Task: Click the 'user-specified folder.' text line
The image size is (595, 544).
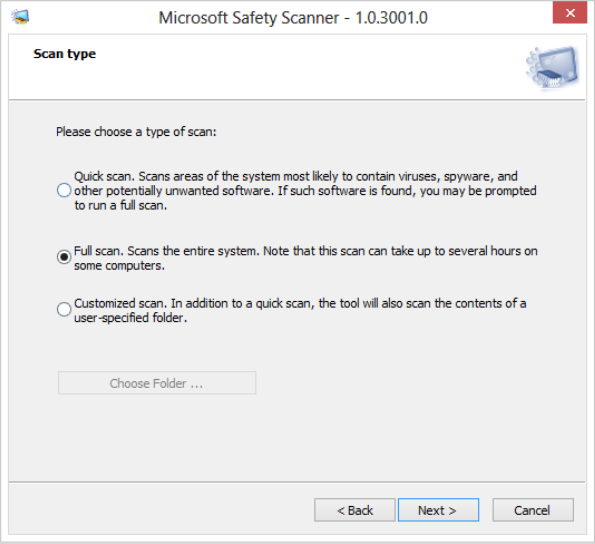Action: [131, 318]
